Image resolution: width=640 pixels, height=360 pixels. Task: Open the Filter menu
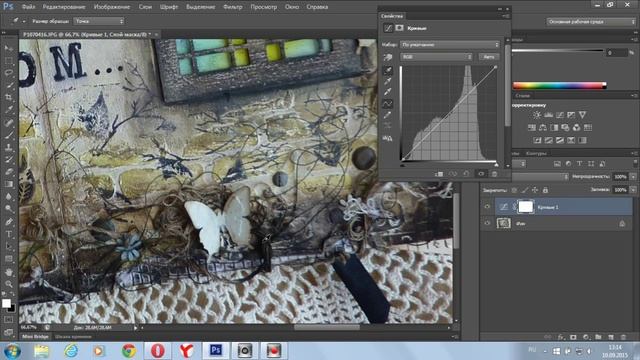click(233, 7)
